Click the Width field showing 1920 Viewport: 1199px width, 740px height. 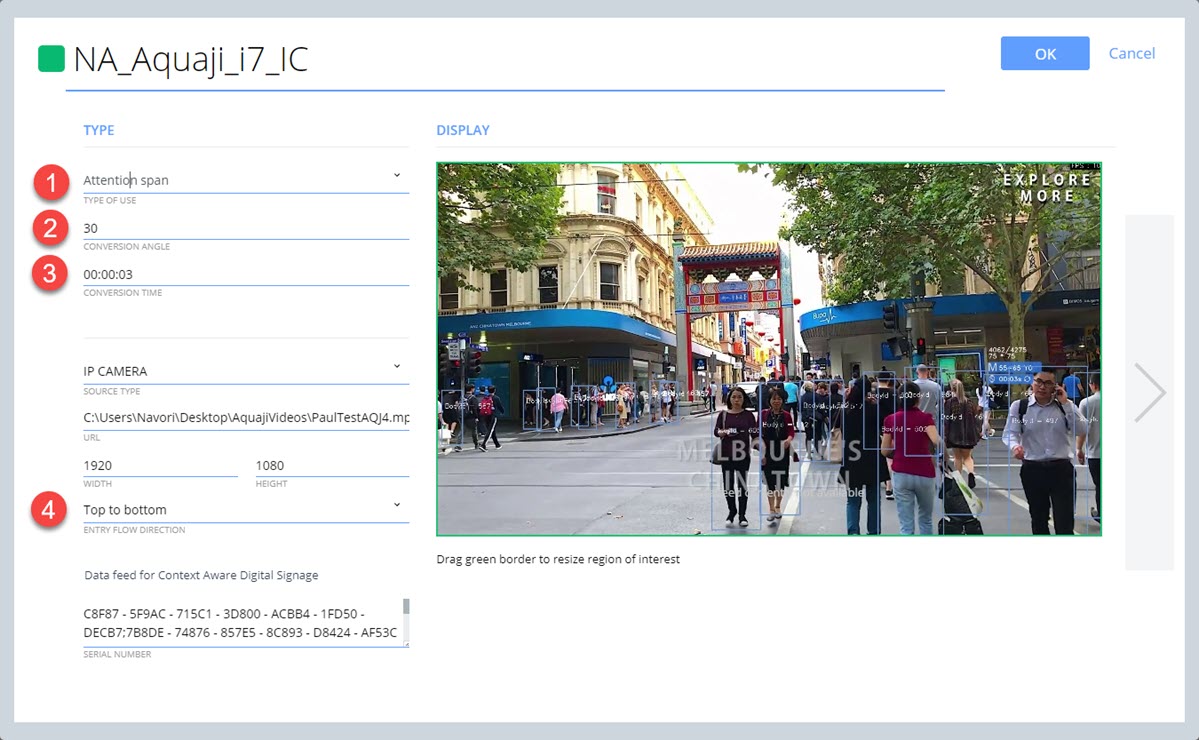point(160,465)
